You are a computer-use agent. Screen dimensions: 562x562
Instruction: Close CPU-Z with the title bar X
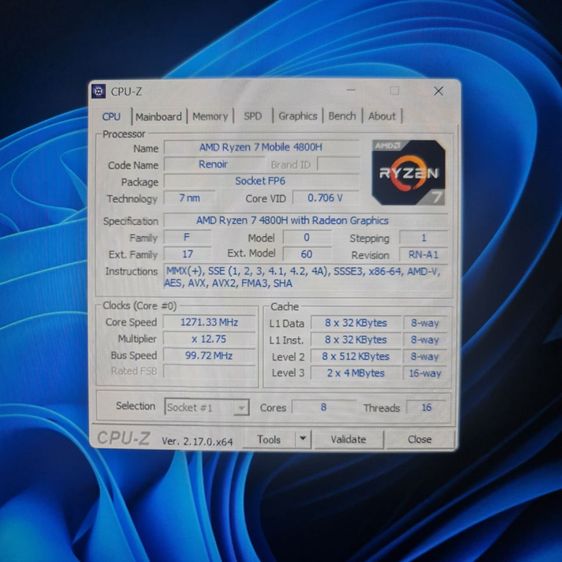(x=438, y=91)
